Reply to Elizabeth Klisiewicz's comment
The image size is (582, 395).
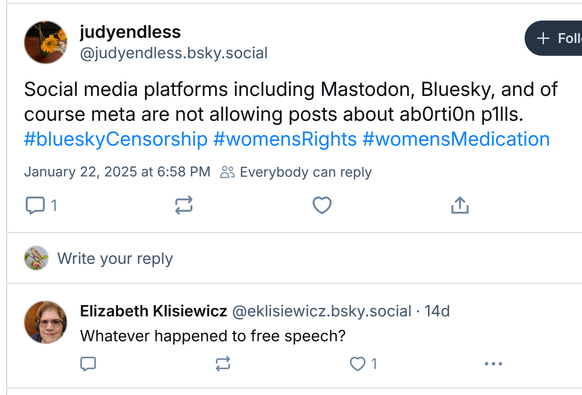(x=88, y=364)
